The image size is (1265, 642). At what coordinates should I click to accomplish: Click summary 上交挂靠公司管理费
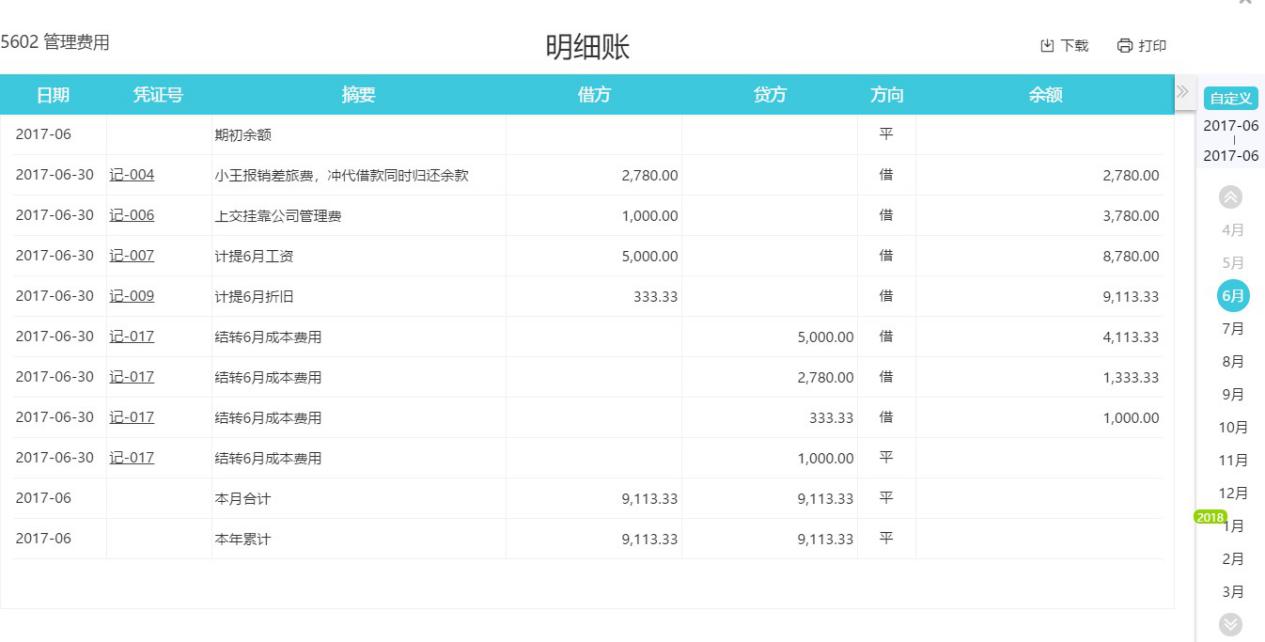click(x=278, y=216)
